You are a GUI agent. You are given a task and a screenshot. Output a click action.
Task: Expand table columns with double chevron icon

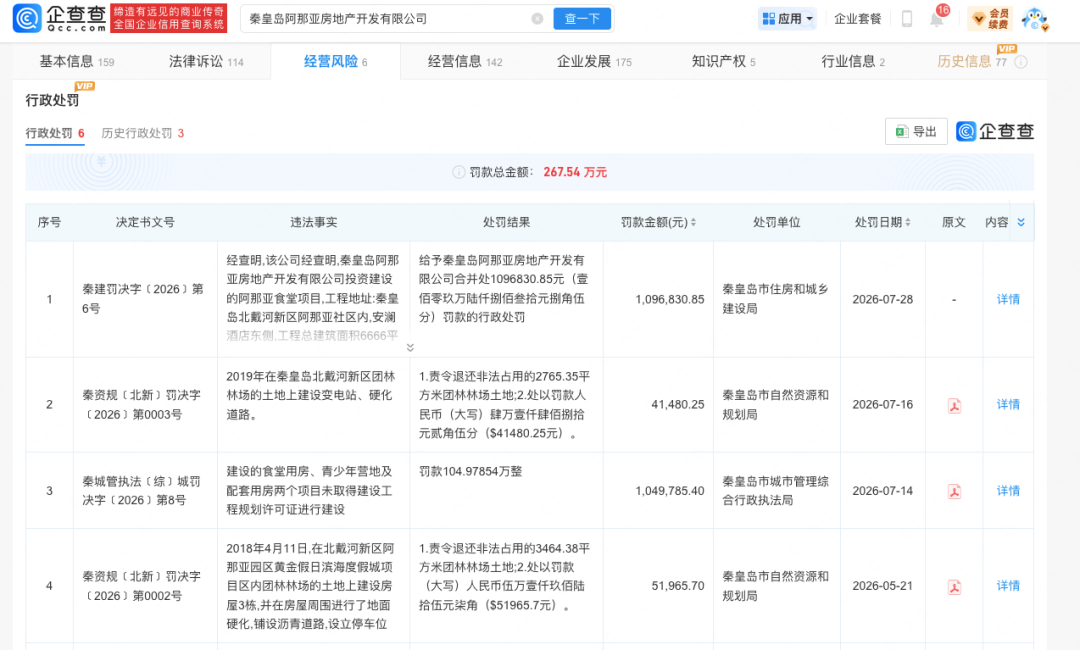[x=1021, y=222]
